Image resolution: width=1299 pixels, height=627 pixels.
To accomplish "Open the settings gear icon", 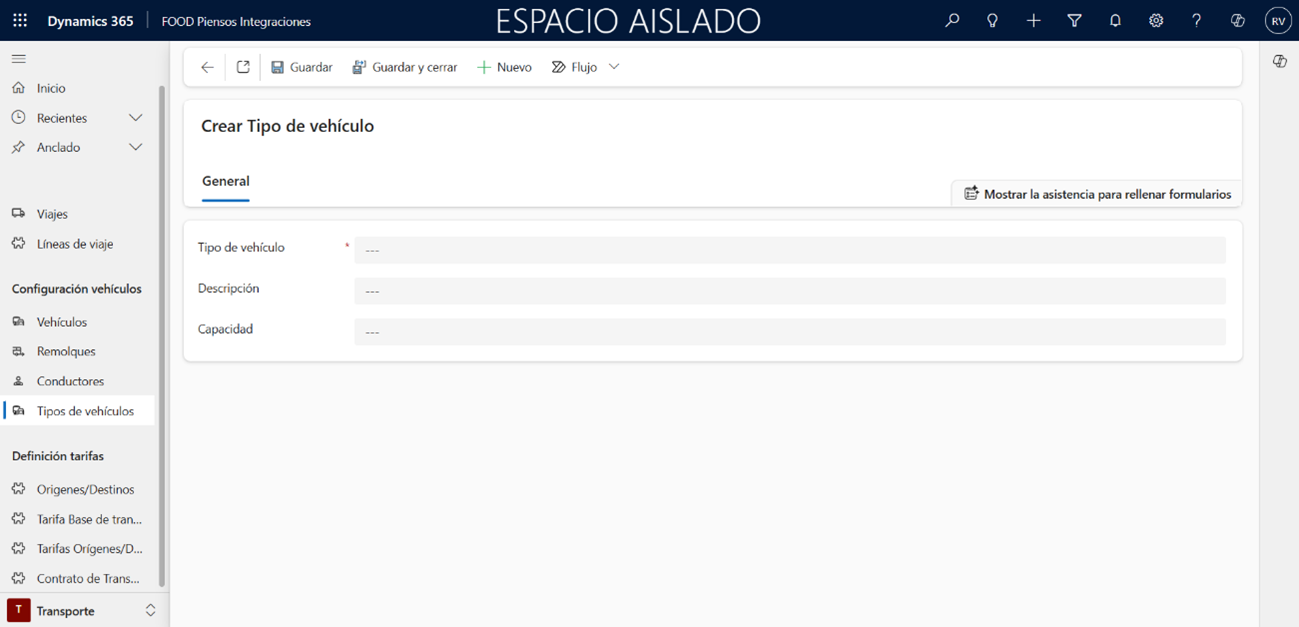I will (x=1156, y=21).
